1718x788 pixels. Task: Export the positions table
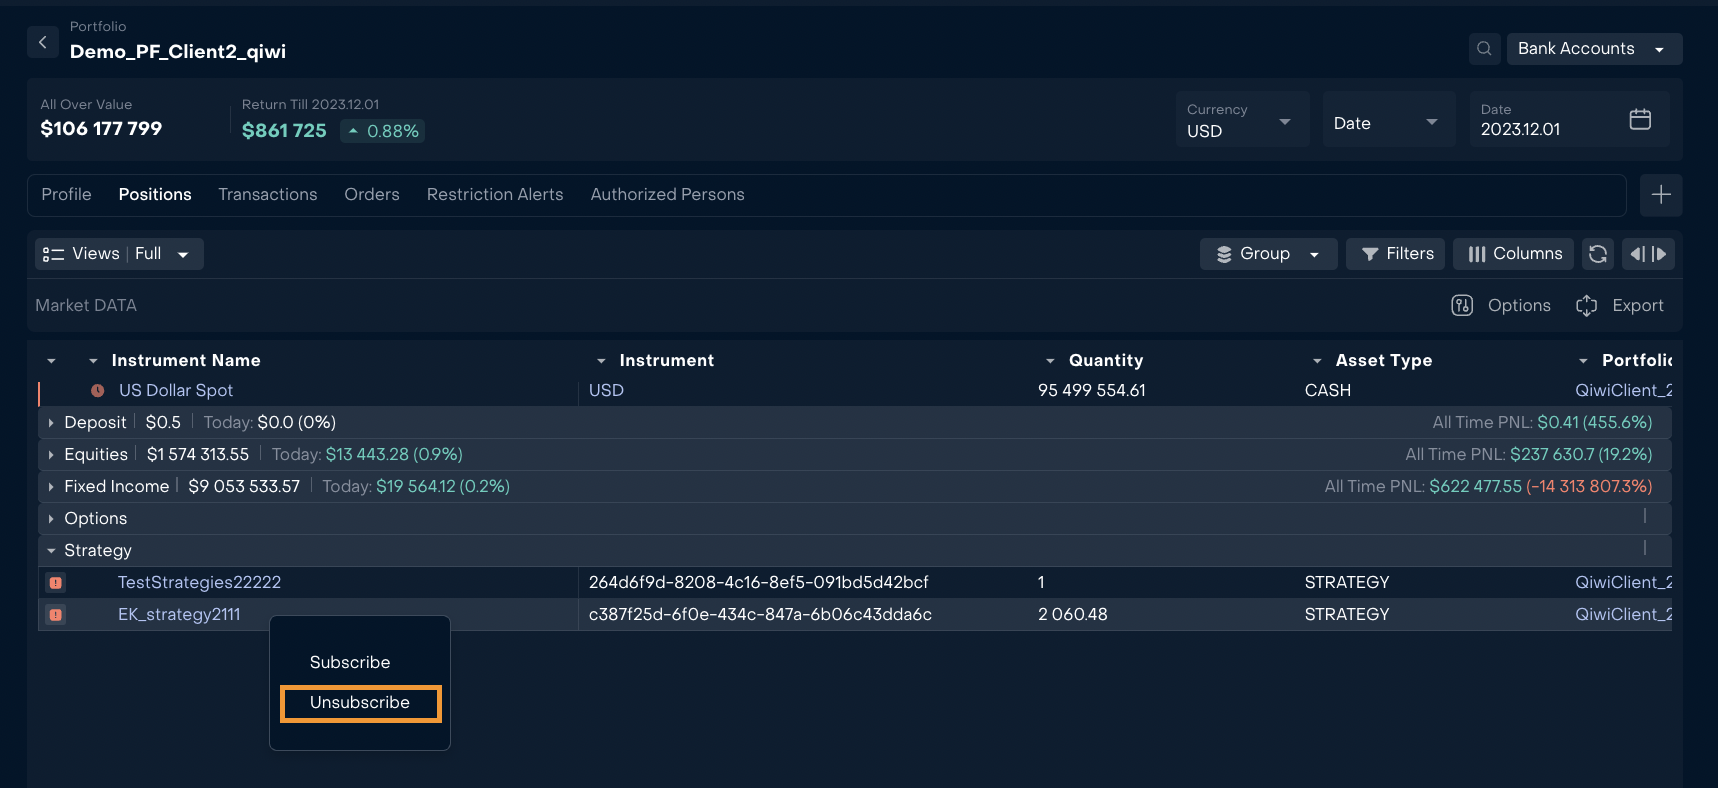(1620, 306)
